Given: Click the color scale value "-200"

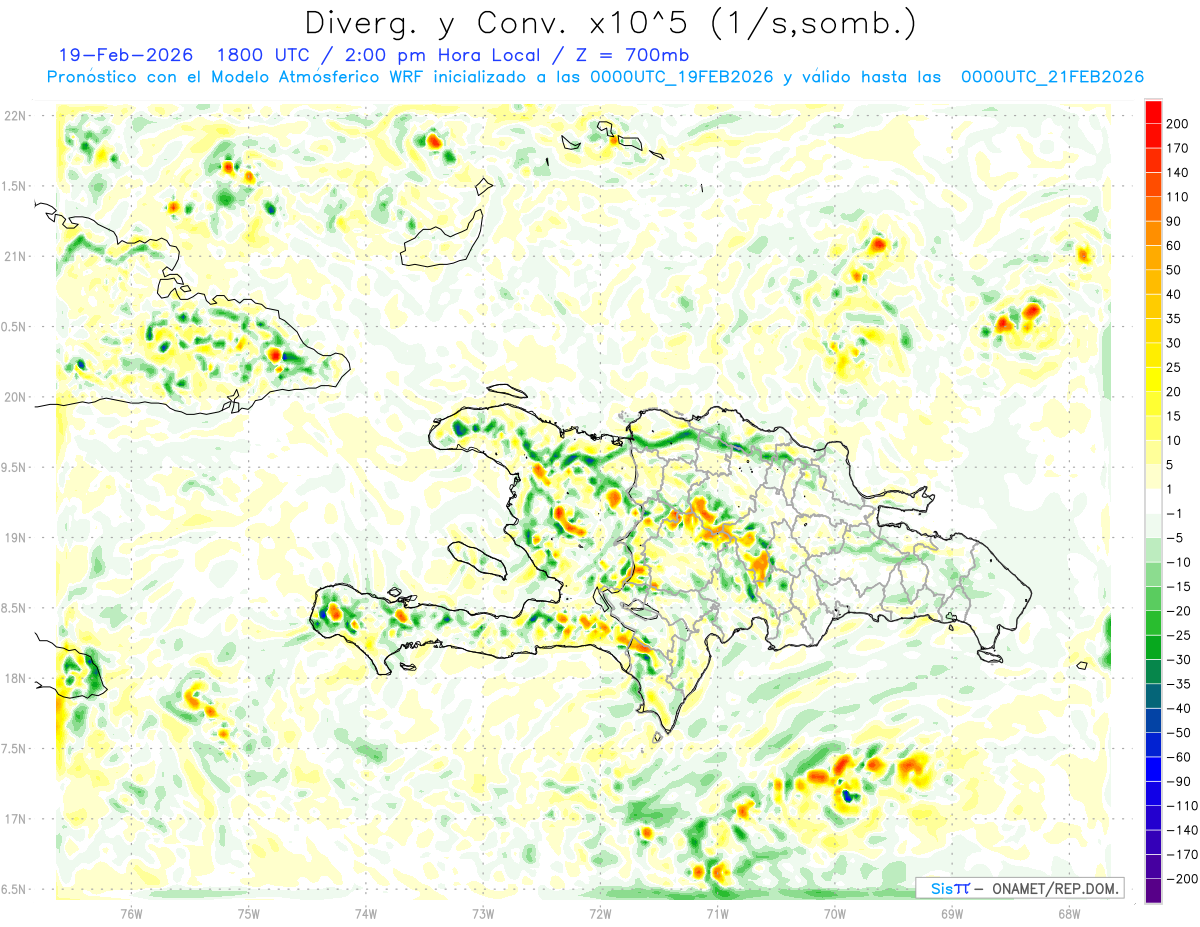Looking at the screenshot, I should tap(1183, 879).
